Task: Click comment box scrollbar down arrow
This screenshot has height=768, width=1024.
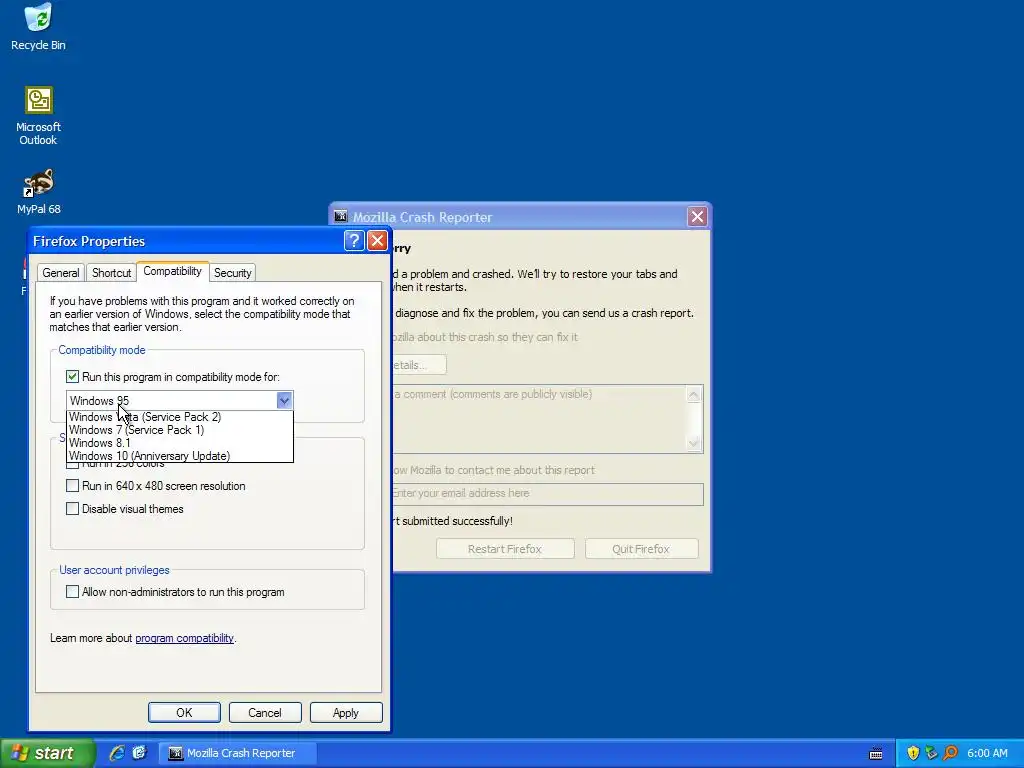Action: coord(694,443)
